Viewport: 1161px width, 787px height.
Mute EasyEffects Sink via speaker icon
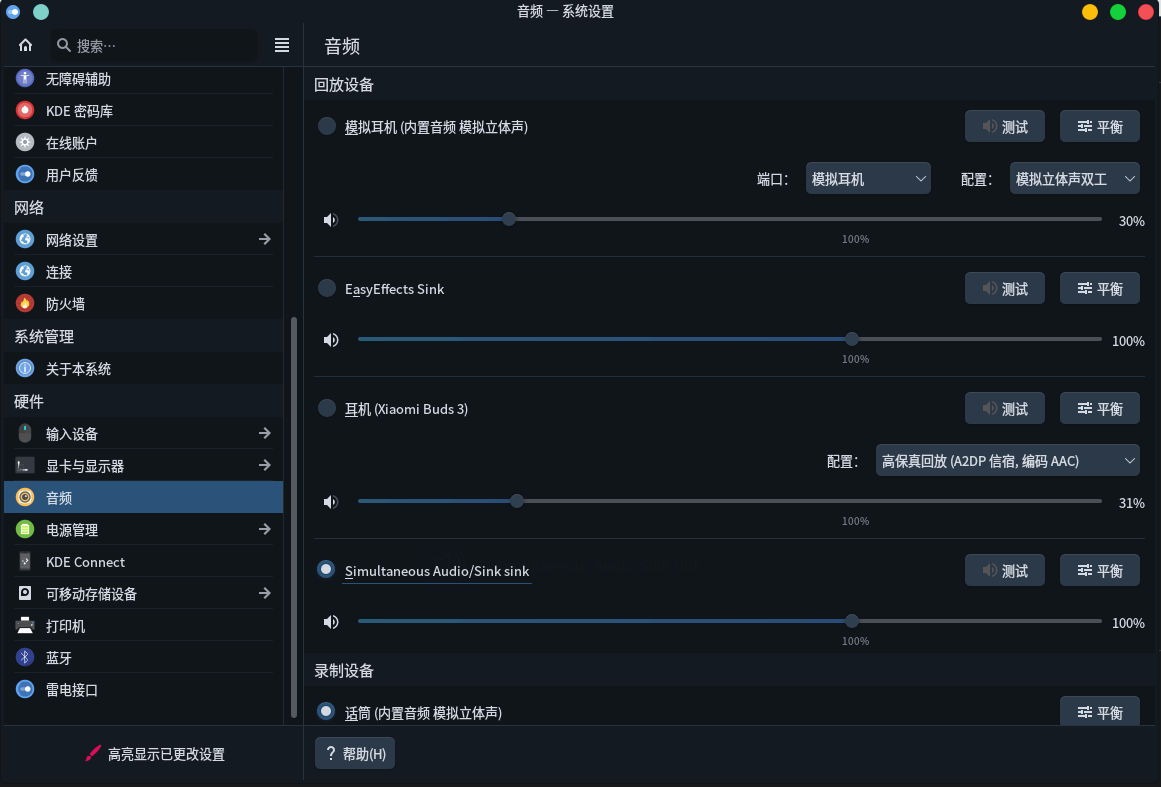coord(331,340)
